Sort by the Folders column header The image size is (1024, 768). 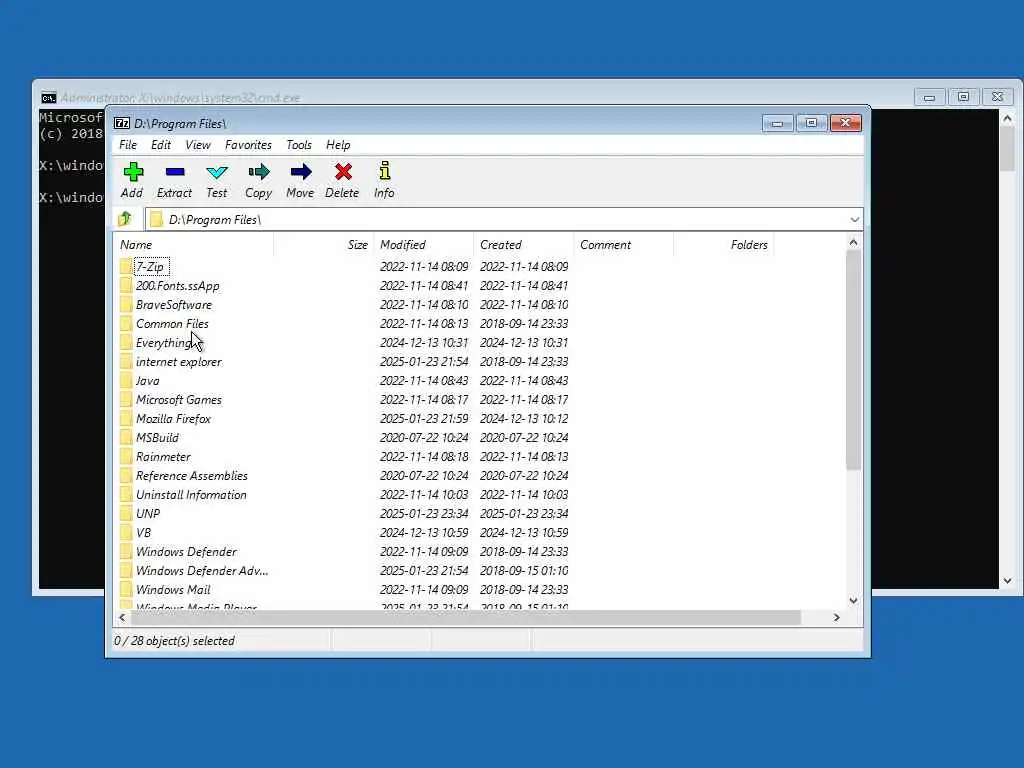pos(724,245)
